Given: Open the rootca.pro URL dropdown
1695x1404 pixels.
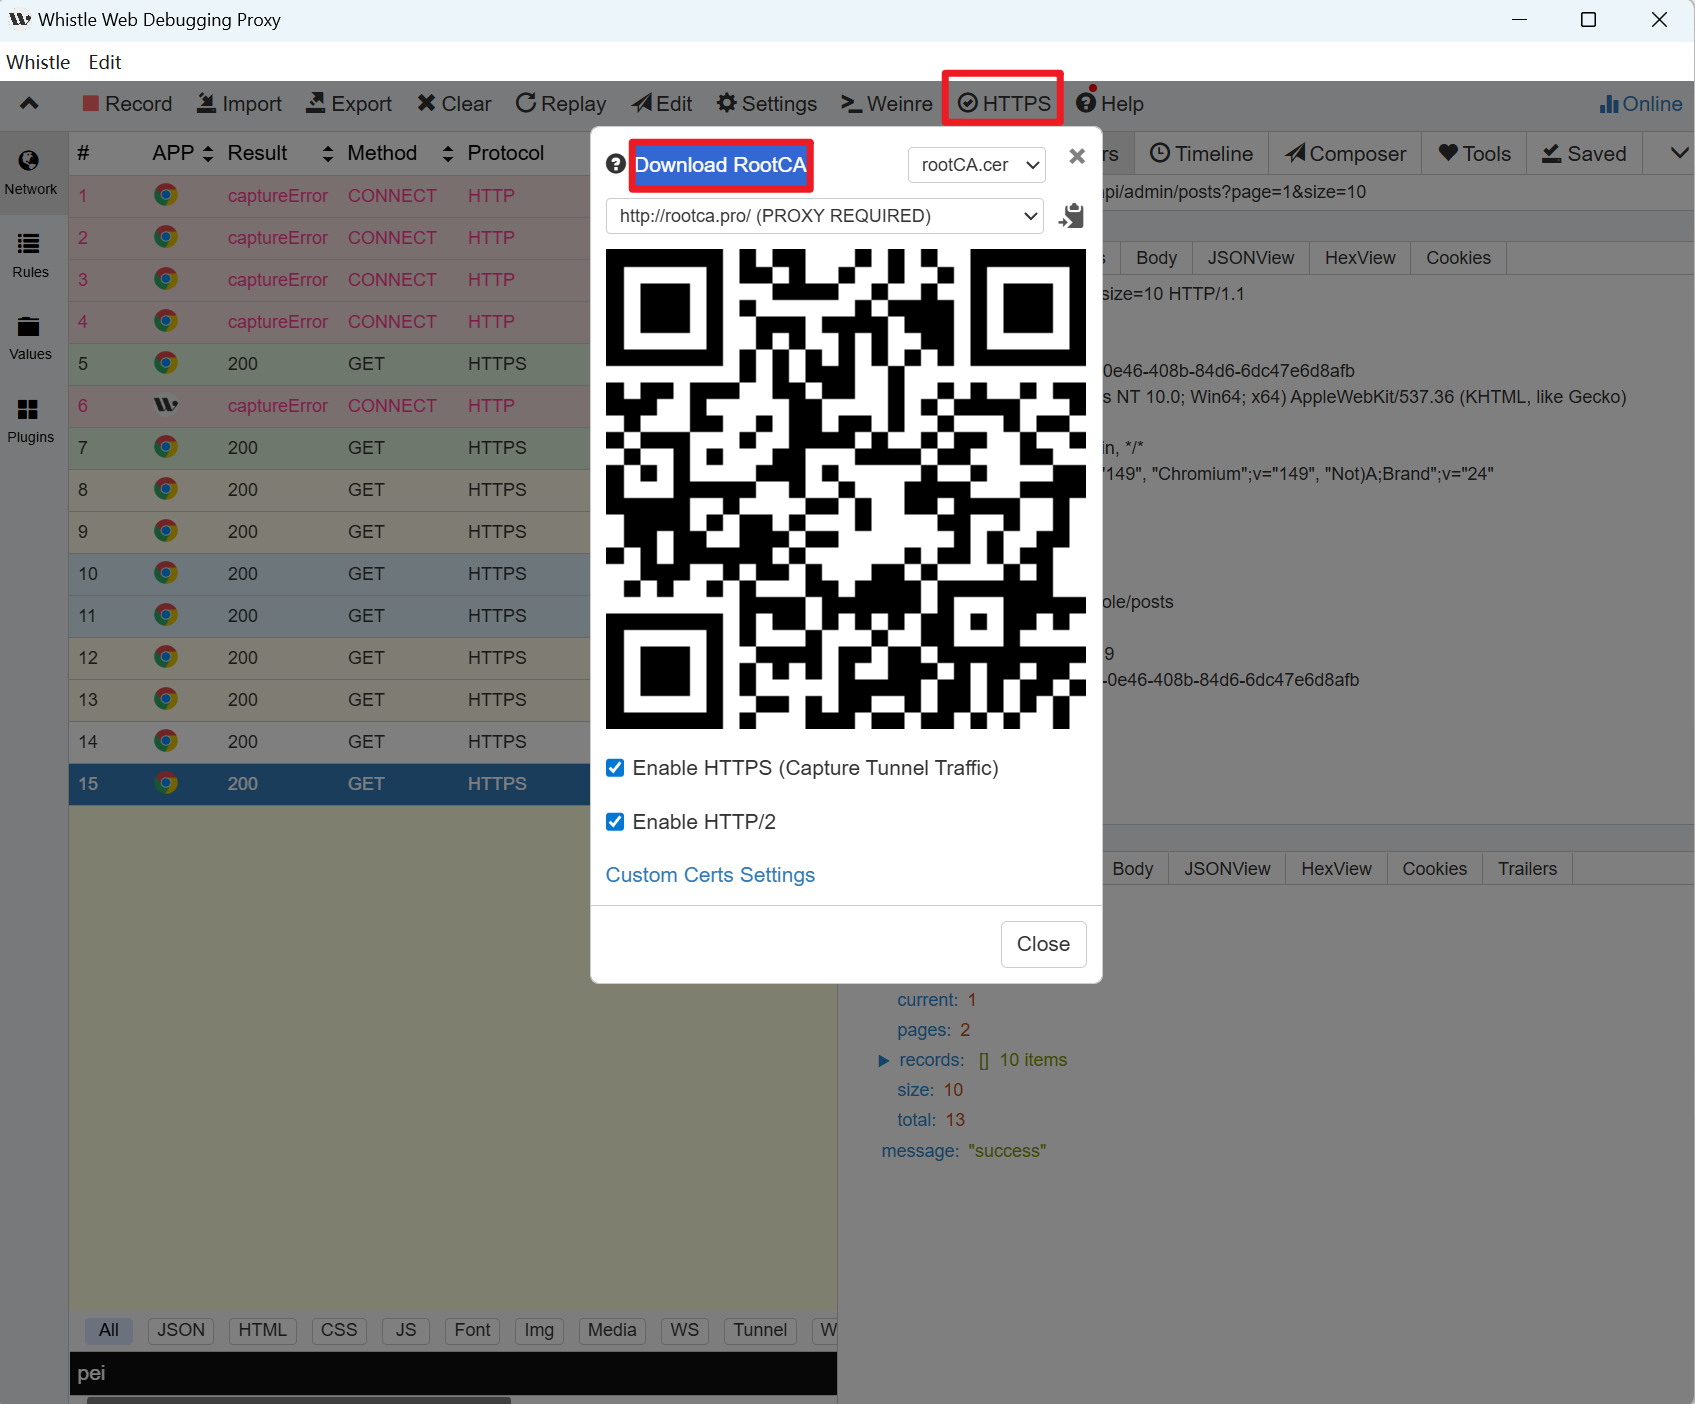Looking at the screenshot, I should click(x=825, y=216).
